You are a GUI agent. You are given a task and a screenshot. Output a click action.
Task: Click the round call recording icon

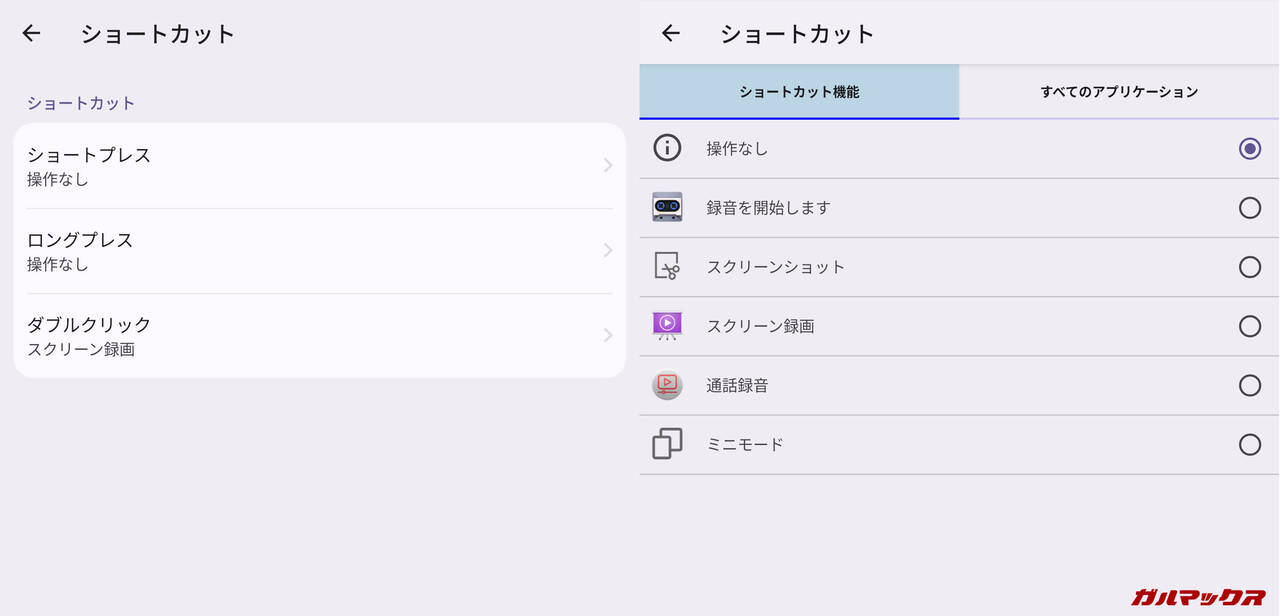(667, 385)
